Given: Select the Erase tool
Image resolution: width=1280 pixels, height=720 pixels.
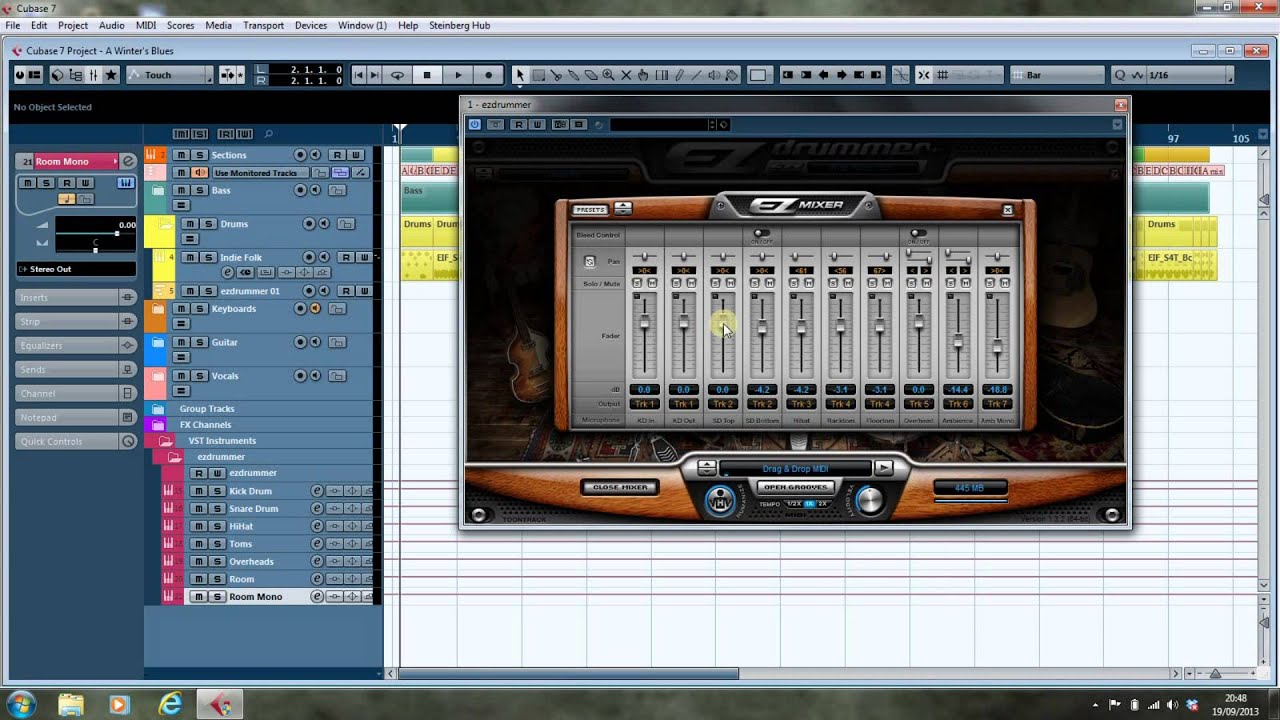Looking at the screenshot, I should [x=591, y=75].
